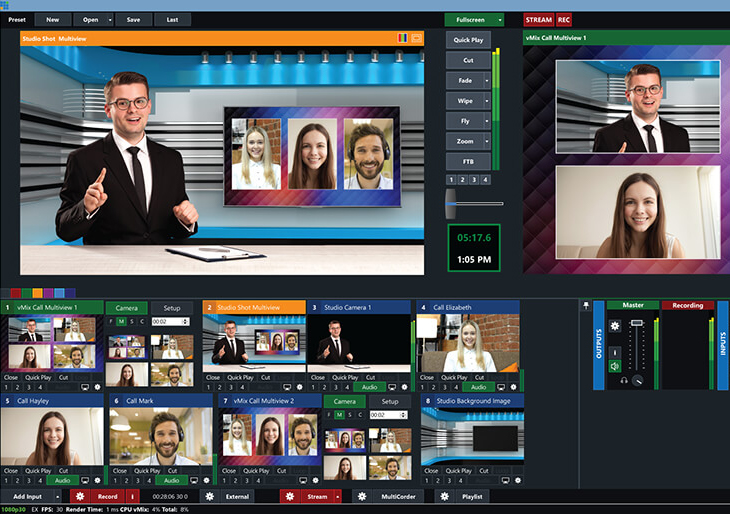The height and width of the screenshot is (514, 730).
Task: Open the INPUTS vertical tab in mixer
Action: (x=723, y=345)
